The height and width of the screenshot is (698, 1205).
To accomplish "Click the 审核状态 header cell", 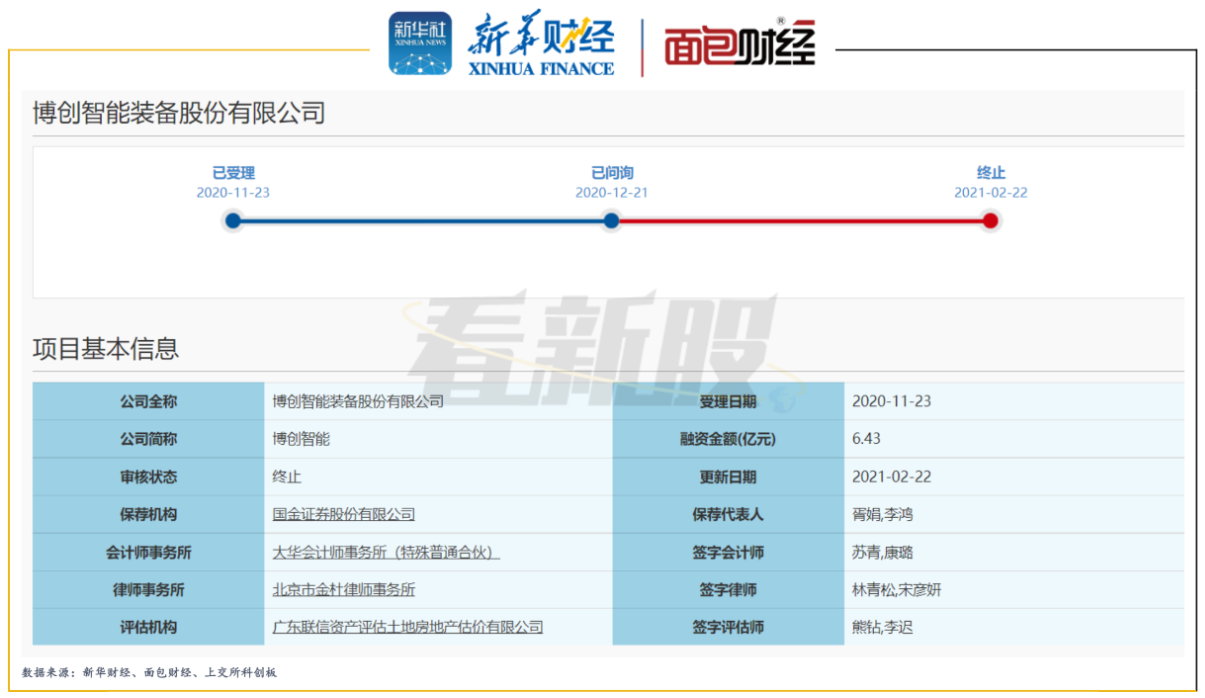I will coord(148,477).
